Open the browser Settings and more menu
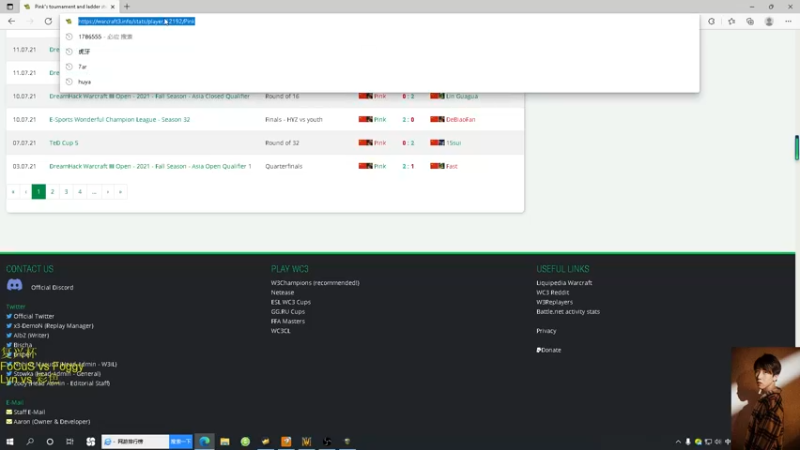Screen dimensions: 800x450 (788, 21)
